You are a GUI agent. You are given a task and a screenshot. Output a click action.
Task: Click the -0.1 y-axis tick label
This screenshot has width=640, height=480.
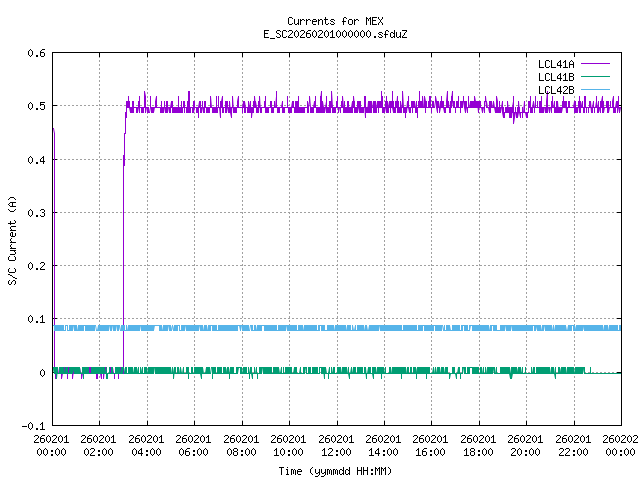tap(33, 426)
